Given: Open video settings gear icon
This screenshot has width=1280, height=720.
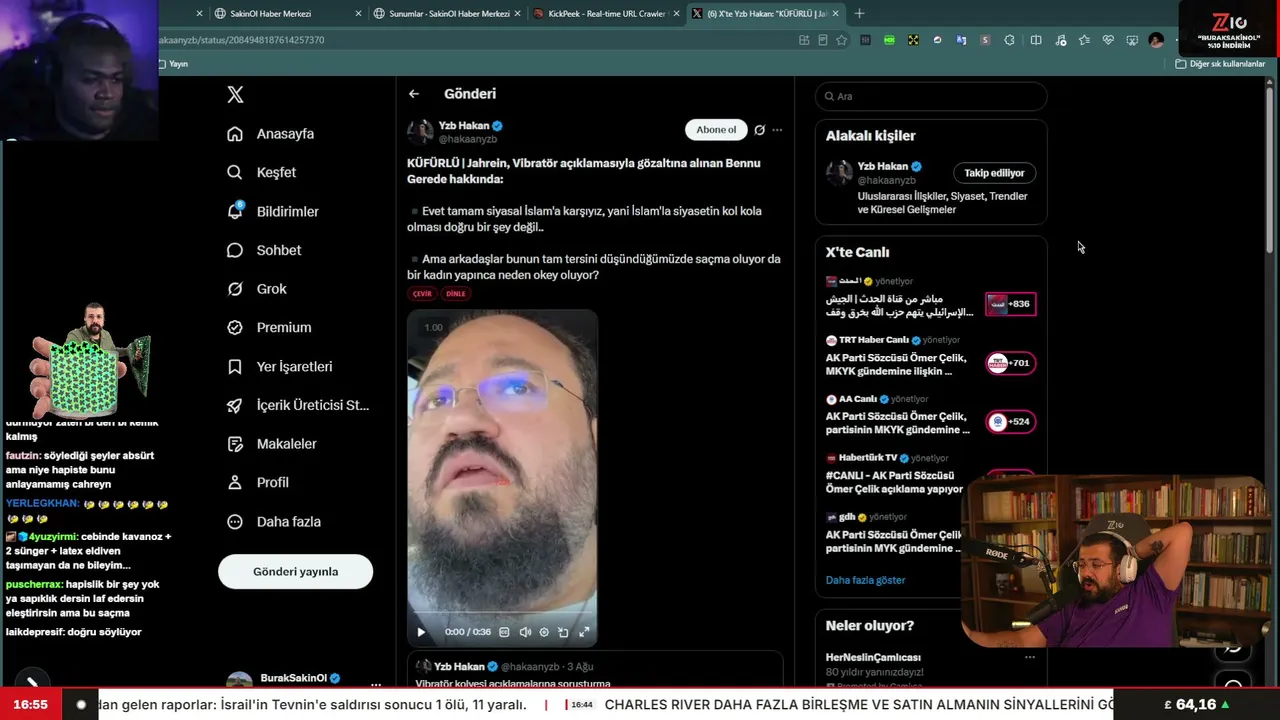Looking at the screenshot, I should pos(544,632).
